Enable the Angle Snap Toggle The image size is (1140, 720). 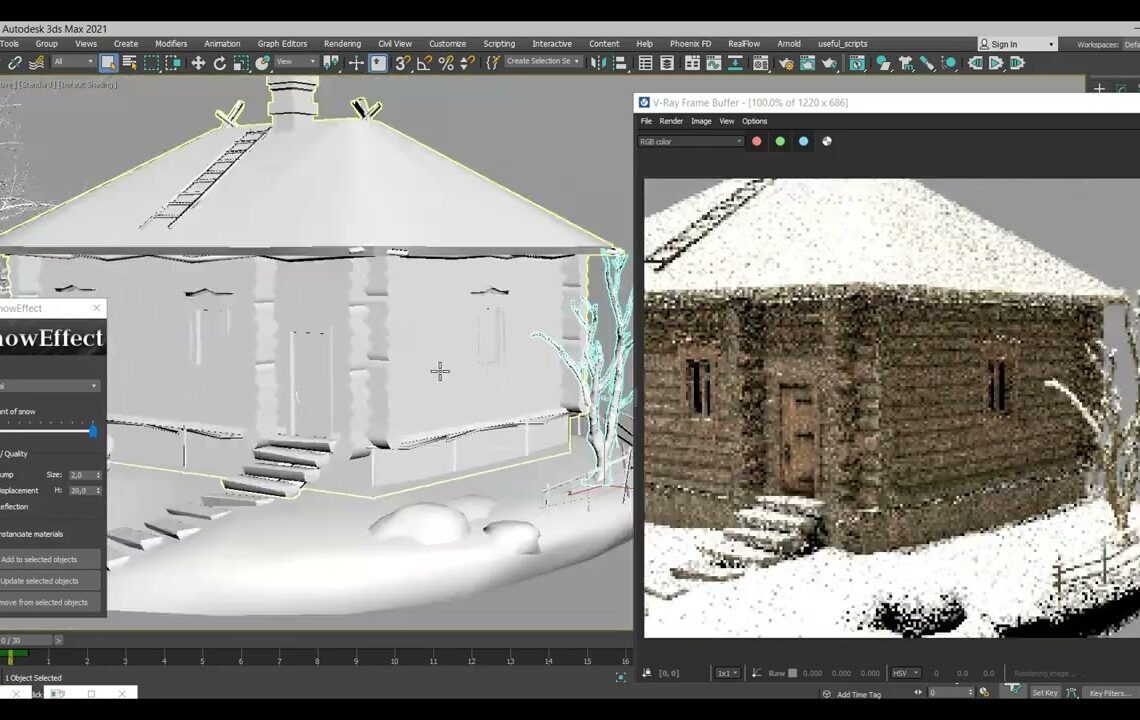[x=425, y=63]
